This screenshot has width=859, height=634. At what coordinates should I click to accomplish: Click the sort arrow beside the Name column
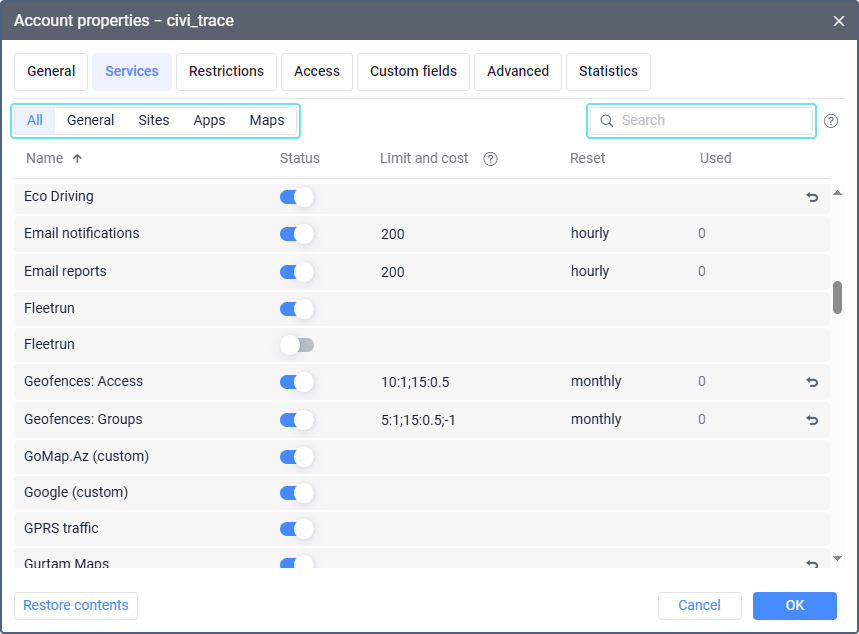[78, 159]
